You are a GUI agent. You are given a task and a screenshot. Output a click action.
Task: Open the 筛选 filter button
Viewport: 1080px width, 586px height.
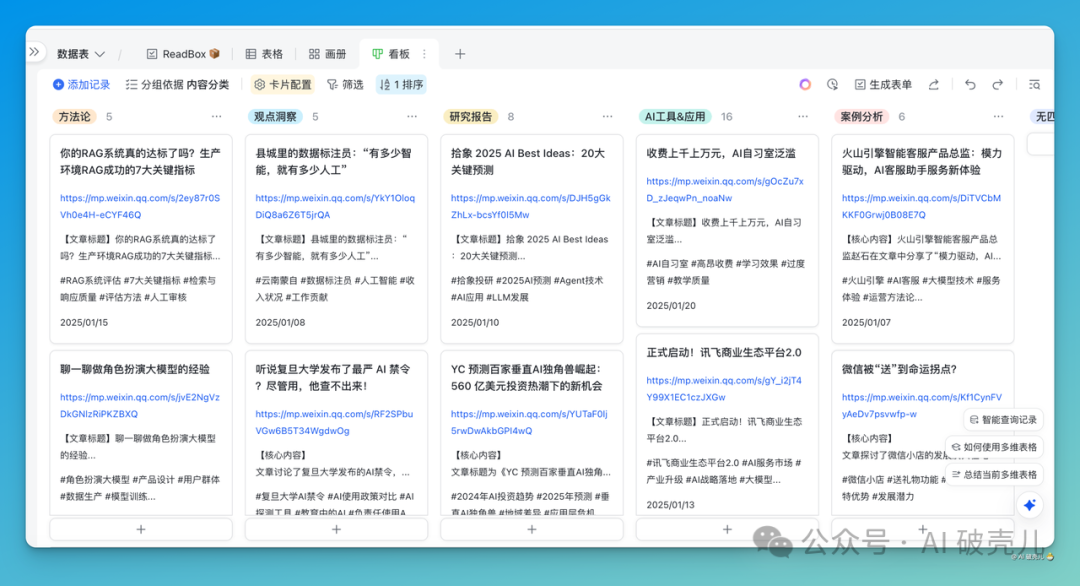click(x=345, y=85)
